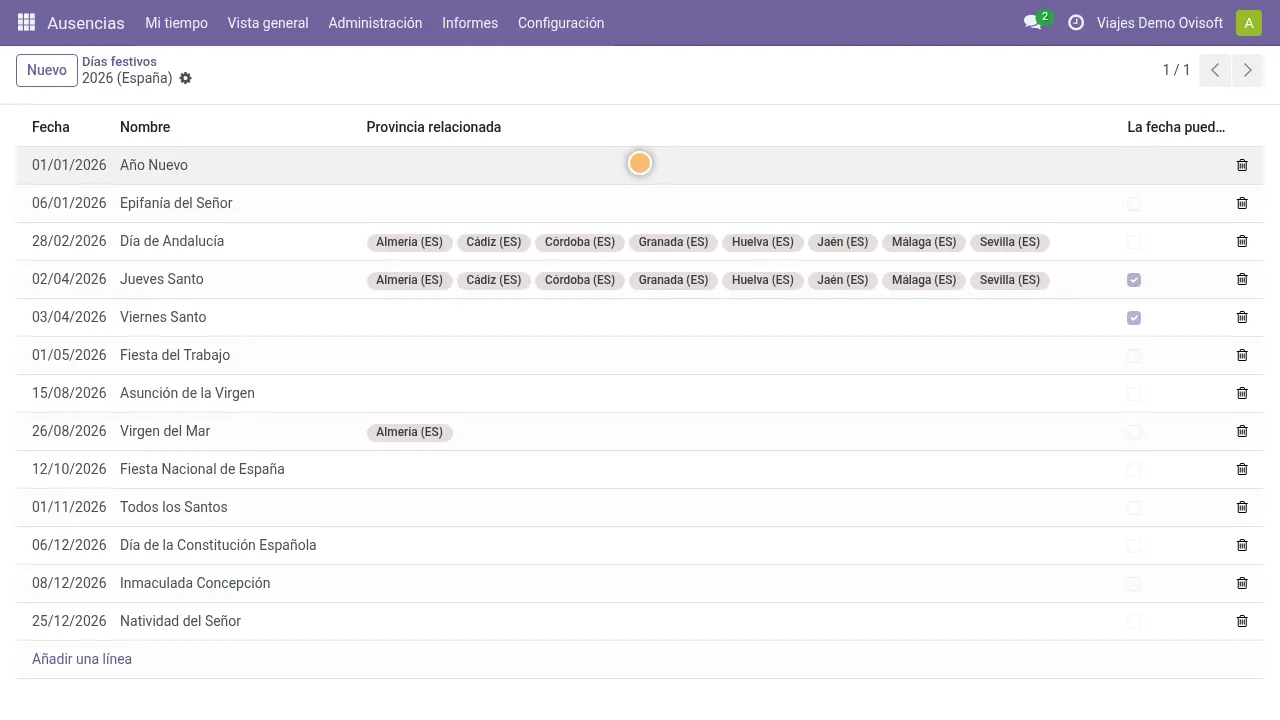Viewport: 1280px width, 720px height.
Task: Open the Administración menu
Action: (375, 23)
